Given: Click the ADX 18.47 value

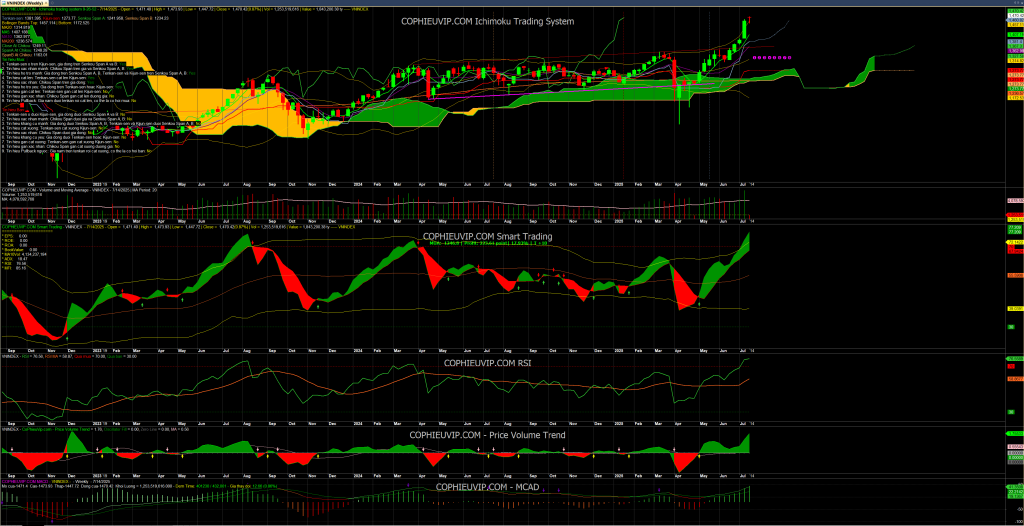Looking at the screenshot, I should tap(22, 259).
